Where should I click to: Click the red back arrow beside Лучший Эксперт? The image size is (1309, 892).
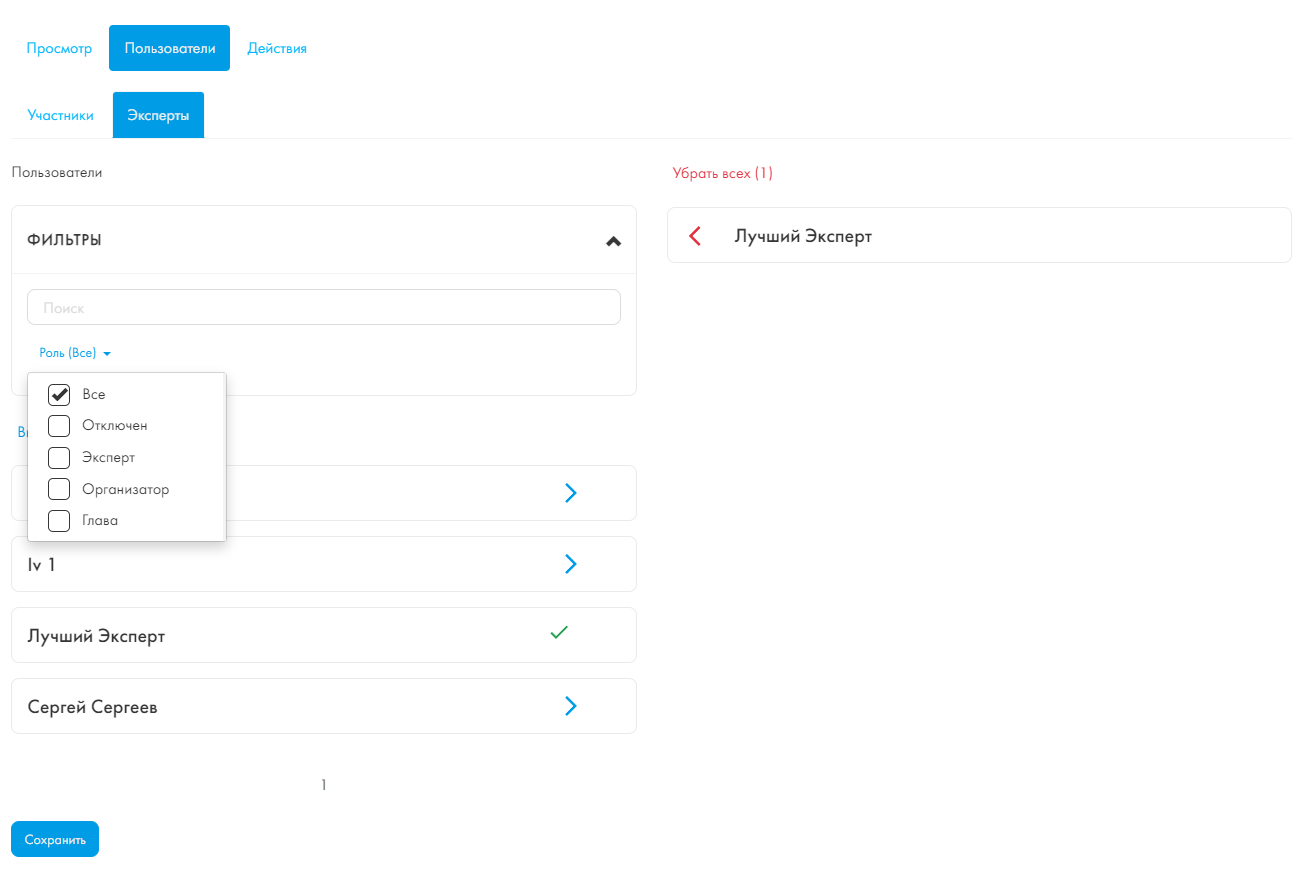[x=695, y=236]
